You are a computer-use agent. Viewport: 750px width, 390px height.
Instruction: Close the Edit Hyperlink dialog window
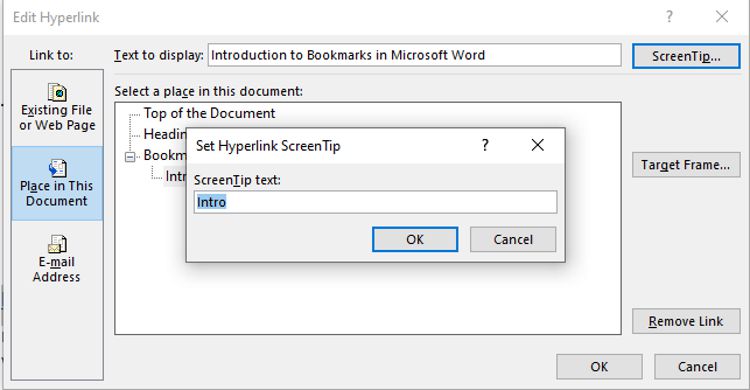tap(722, 17)
